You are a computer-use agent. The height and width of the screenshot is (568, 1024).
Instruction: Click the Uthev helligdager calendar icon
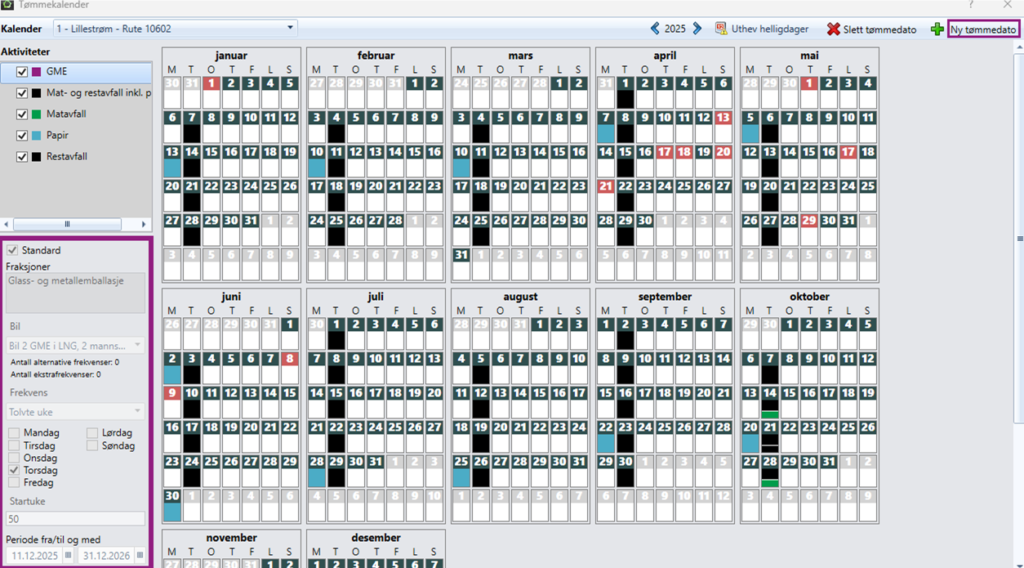point(721,29)
